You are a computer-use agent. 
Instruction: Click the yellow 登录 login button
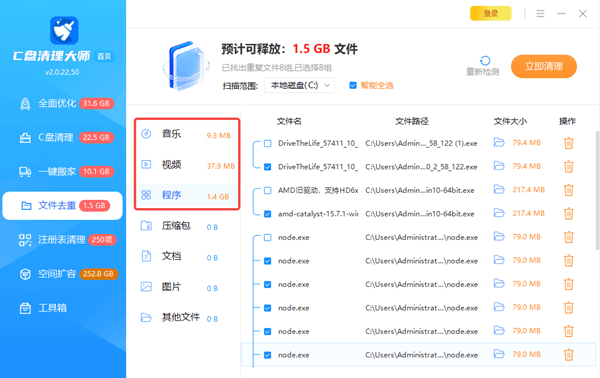pos(491,13)
